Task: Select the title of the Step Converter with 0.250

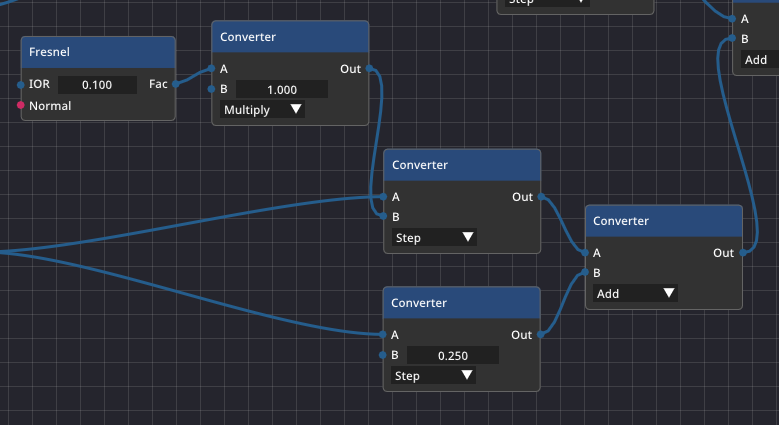Action: (x=462, y=303)
